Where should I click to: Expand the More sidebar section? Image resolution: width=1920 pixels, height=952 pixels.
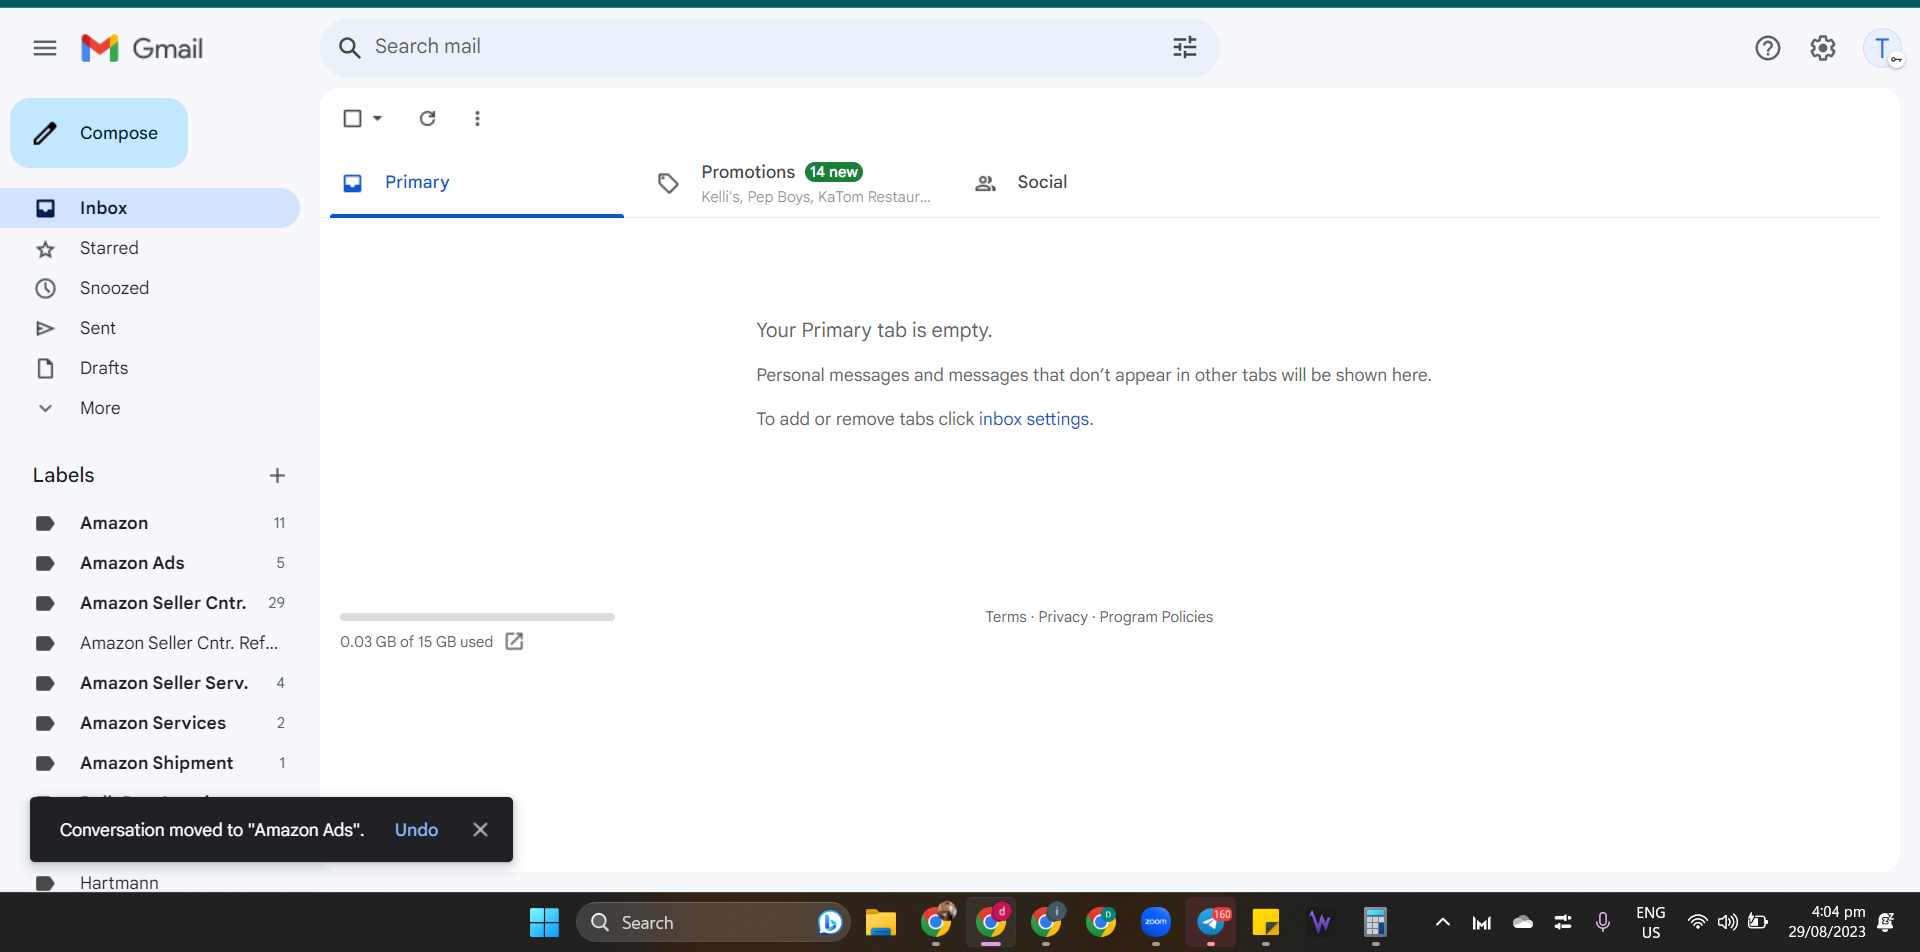pyautogui.click(x=150, y=408)
